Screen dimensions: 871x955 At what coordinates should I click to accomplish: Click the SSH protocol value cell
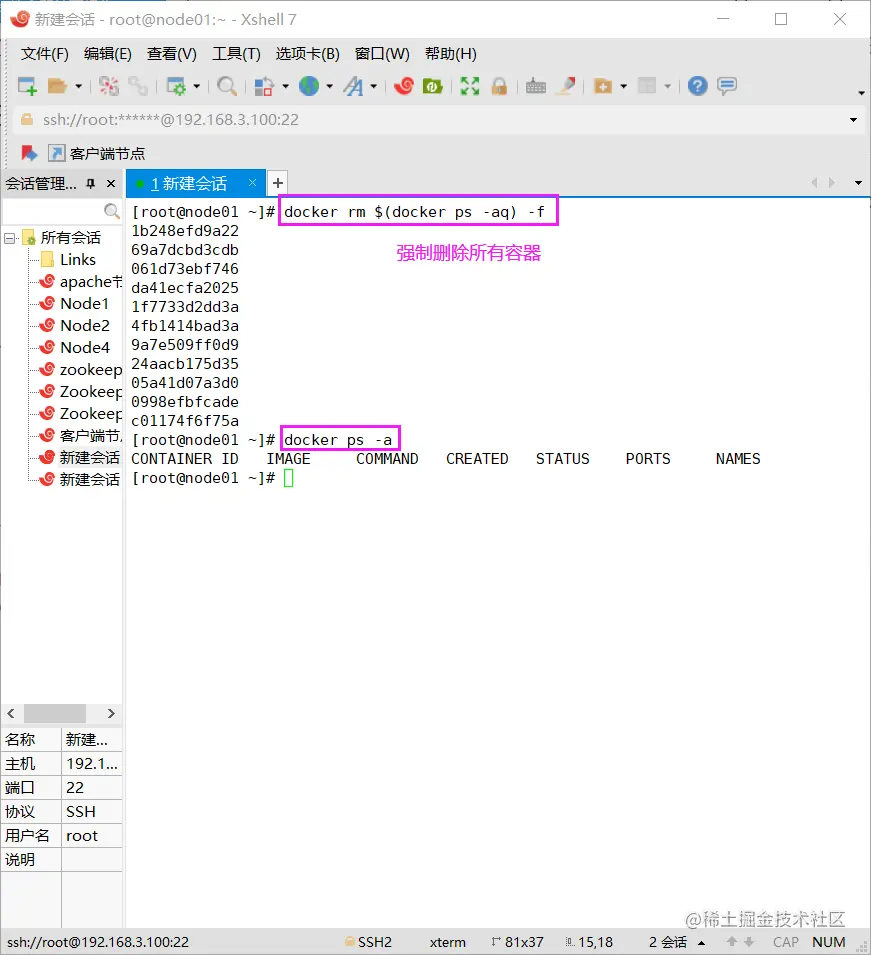coord(92,812)
